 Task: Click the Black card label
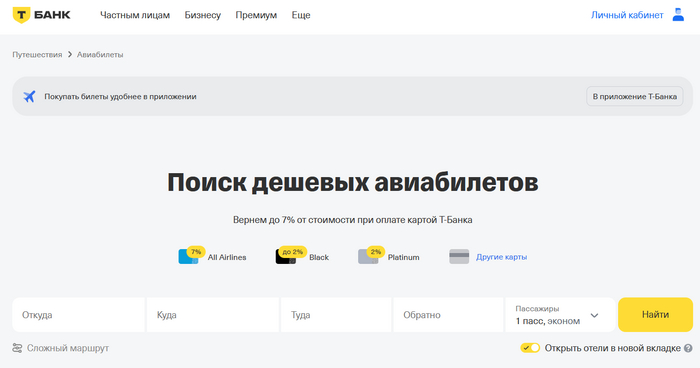click(x=319, y=257)
